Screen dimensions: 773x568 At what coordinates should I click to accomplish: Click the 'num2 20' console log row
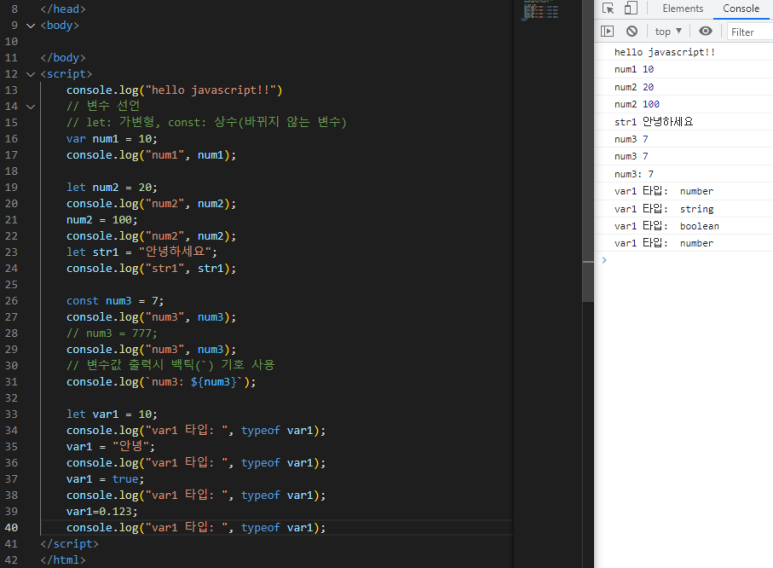[x=683, y=87]
